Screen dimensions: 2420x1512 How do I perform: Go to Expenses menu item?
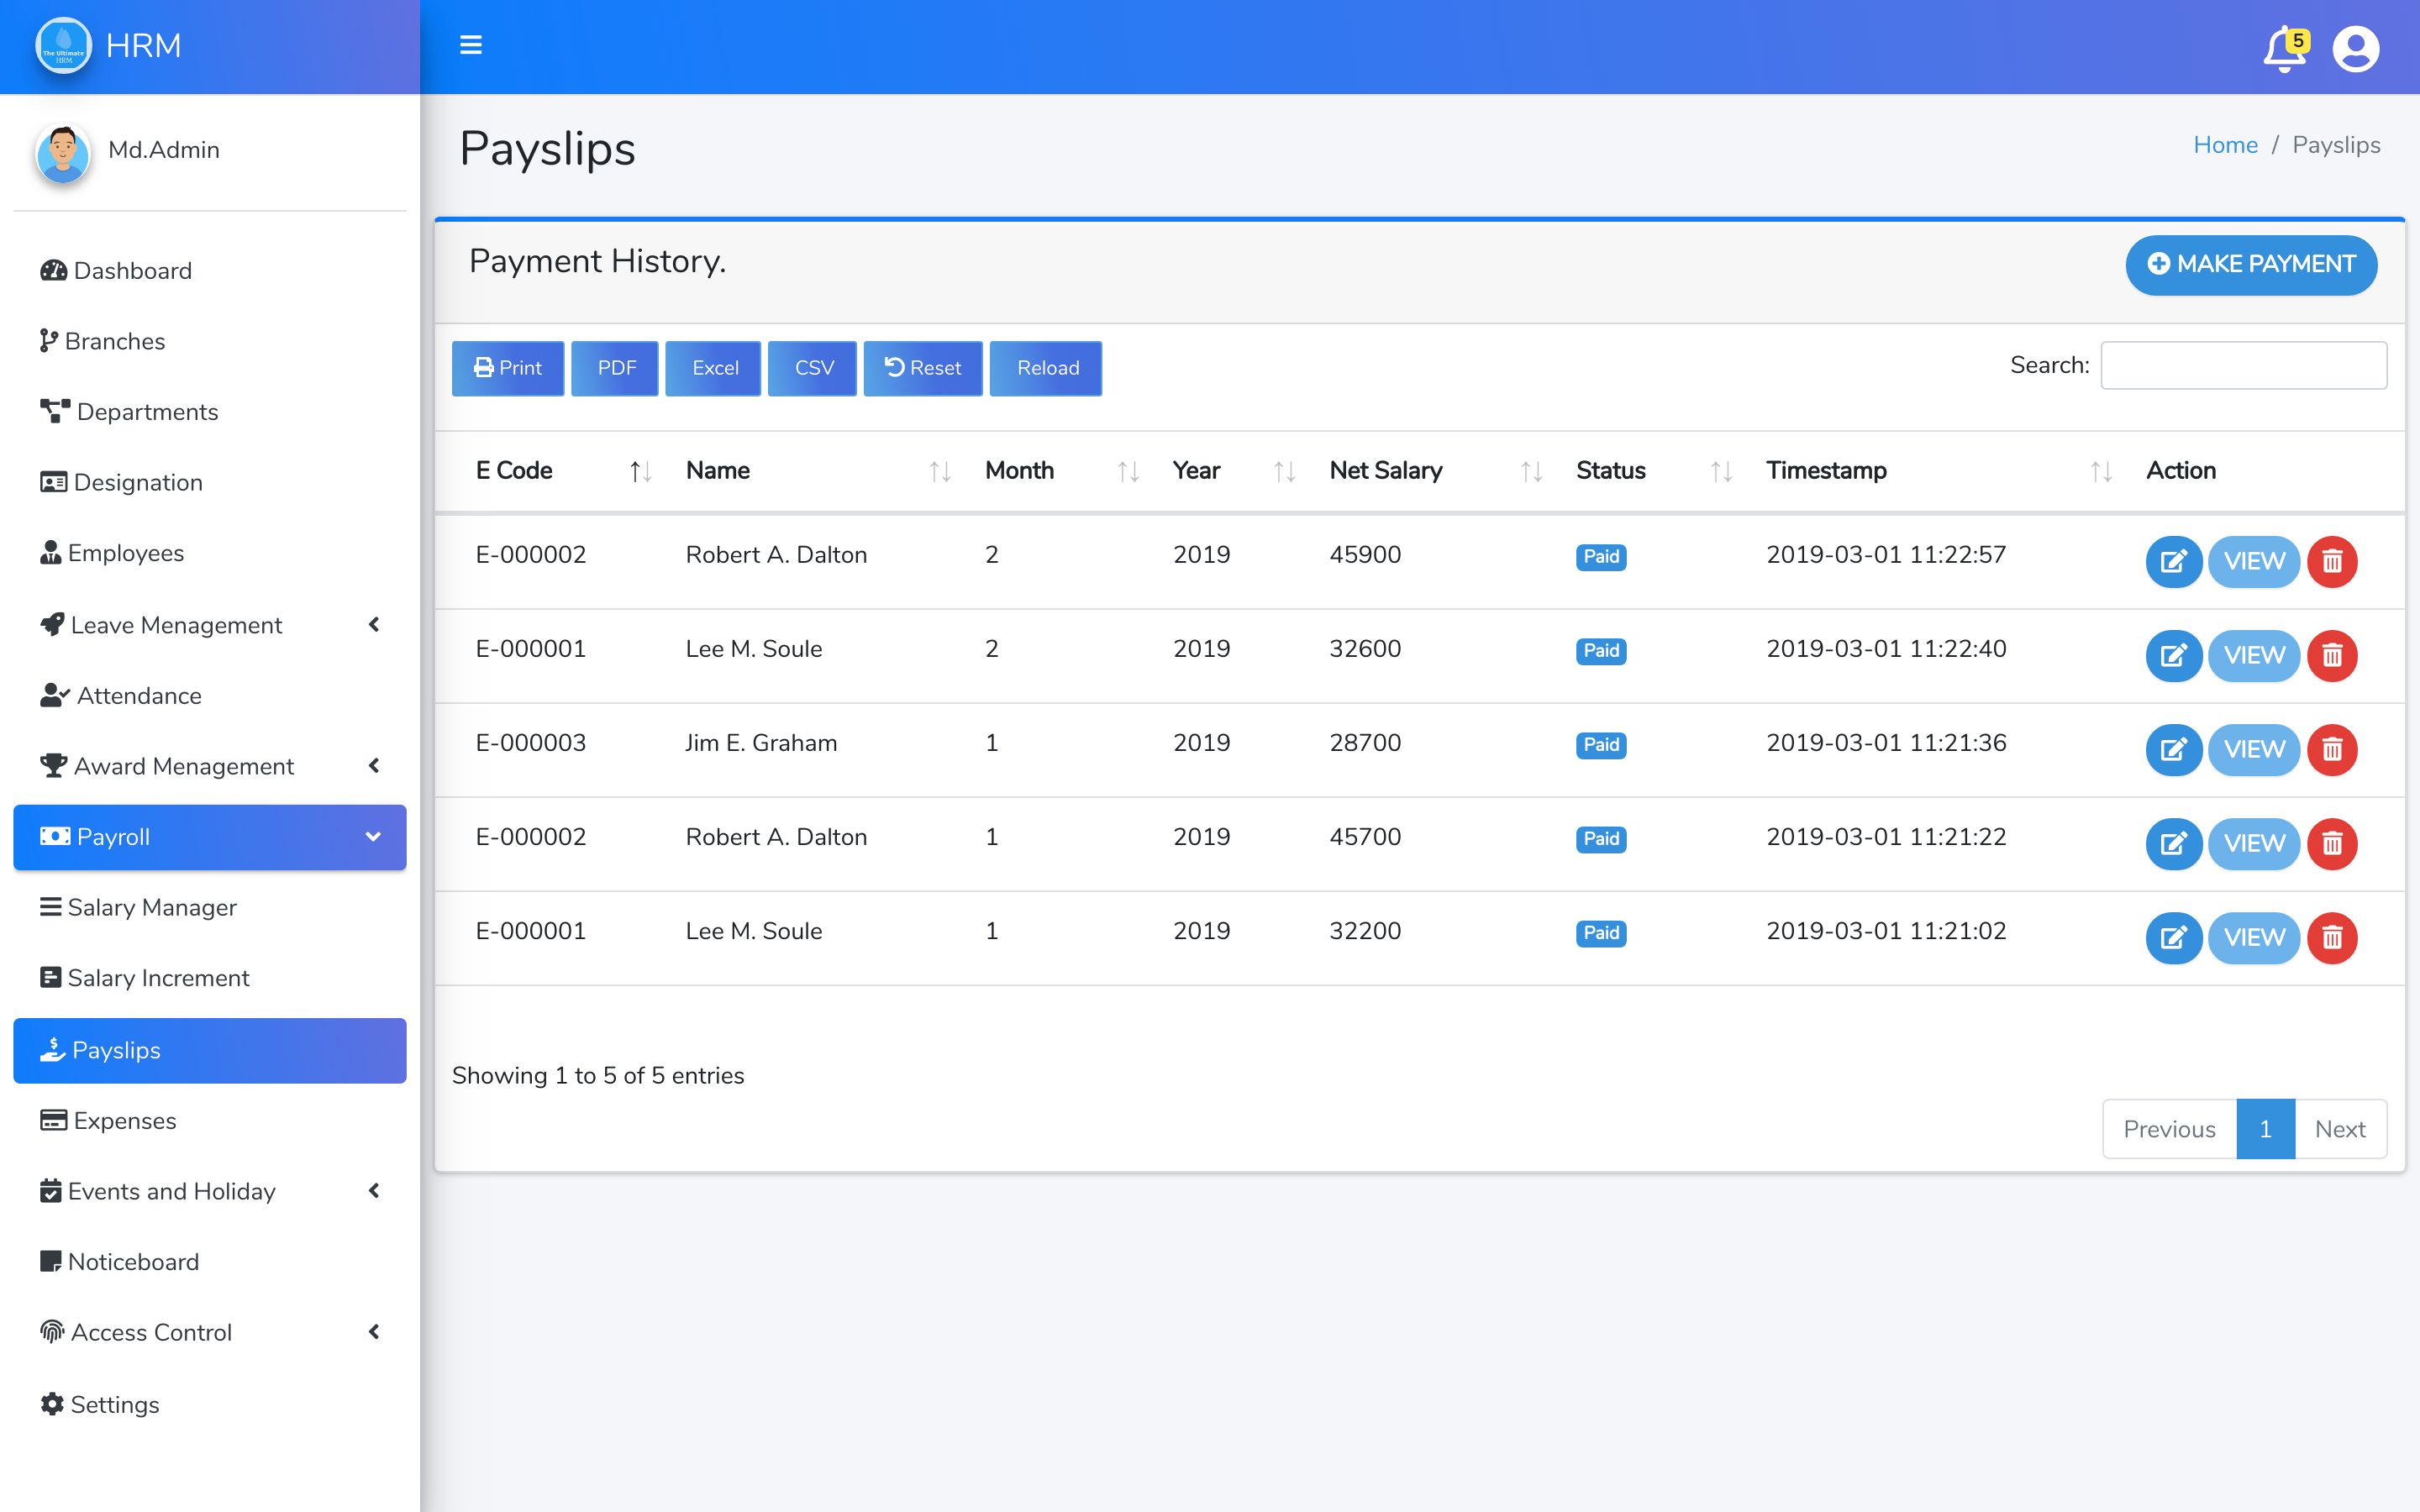point(124,1120)
